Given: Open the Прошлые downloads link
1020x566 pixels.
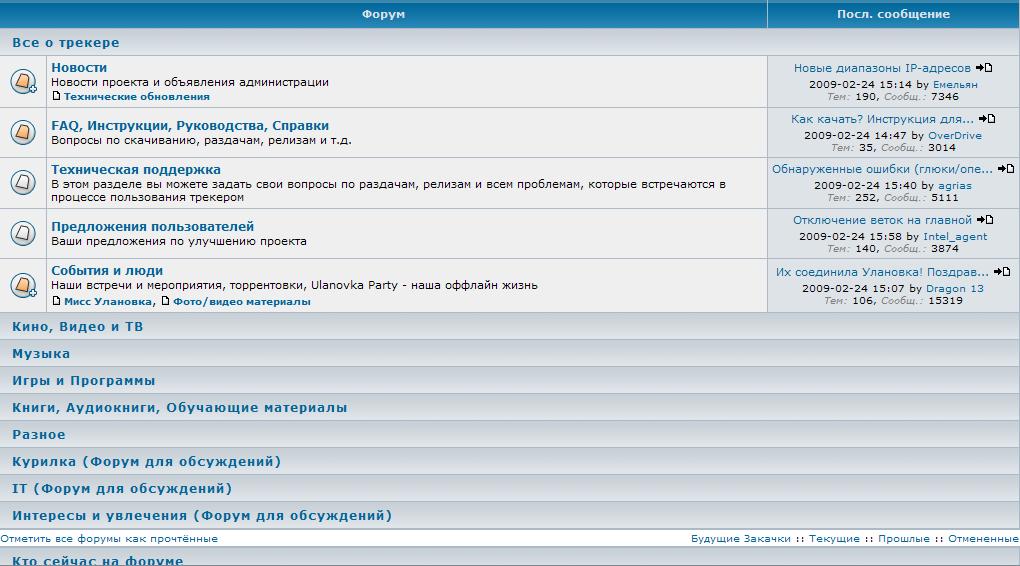Looking at the screenshot, I should pos(904,539).
